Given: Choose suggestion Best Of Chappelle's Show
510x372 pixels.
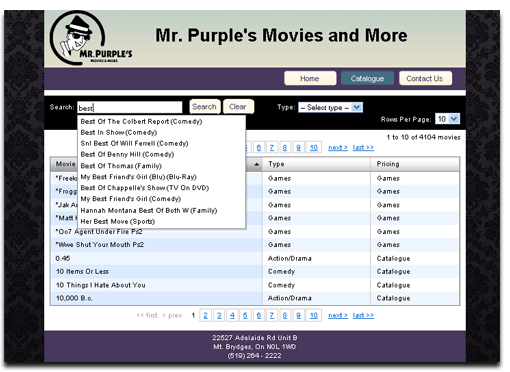Looking at the screenshot, I should (x=145, y=188).
